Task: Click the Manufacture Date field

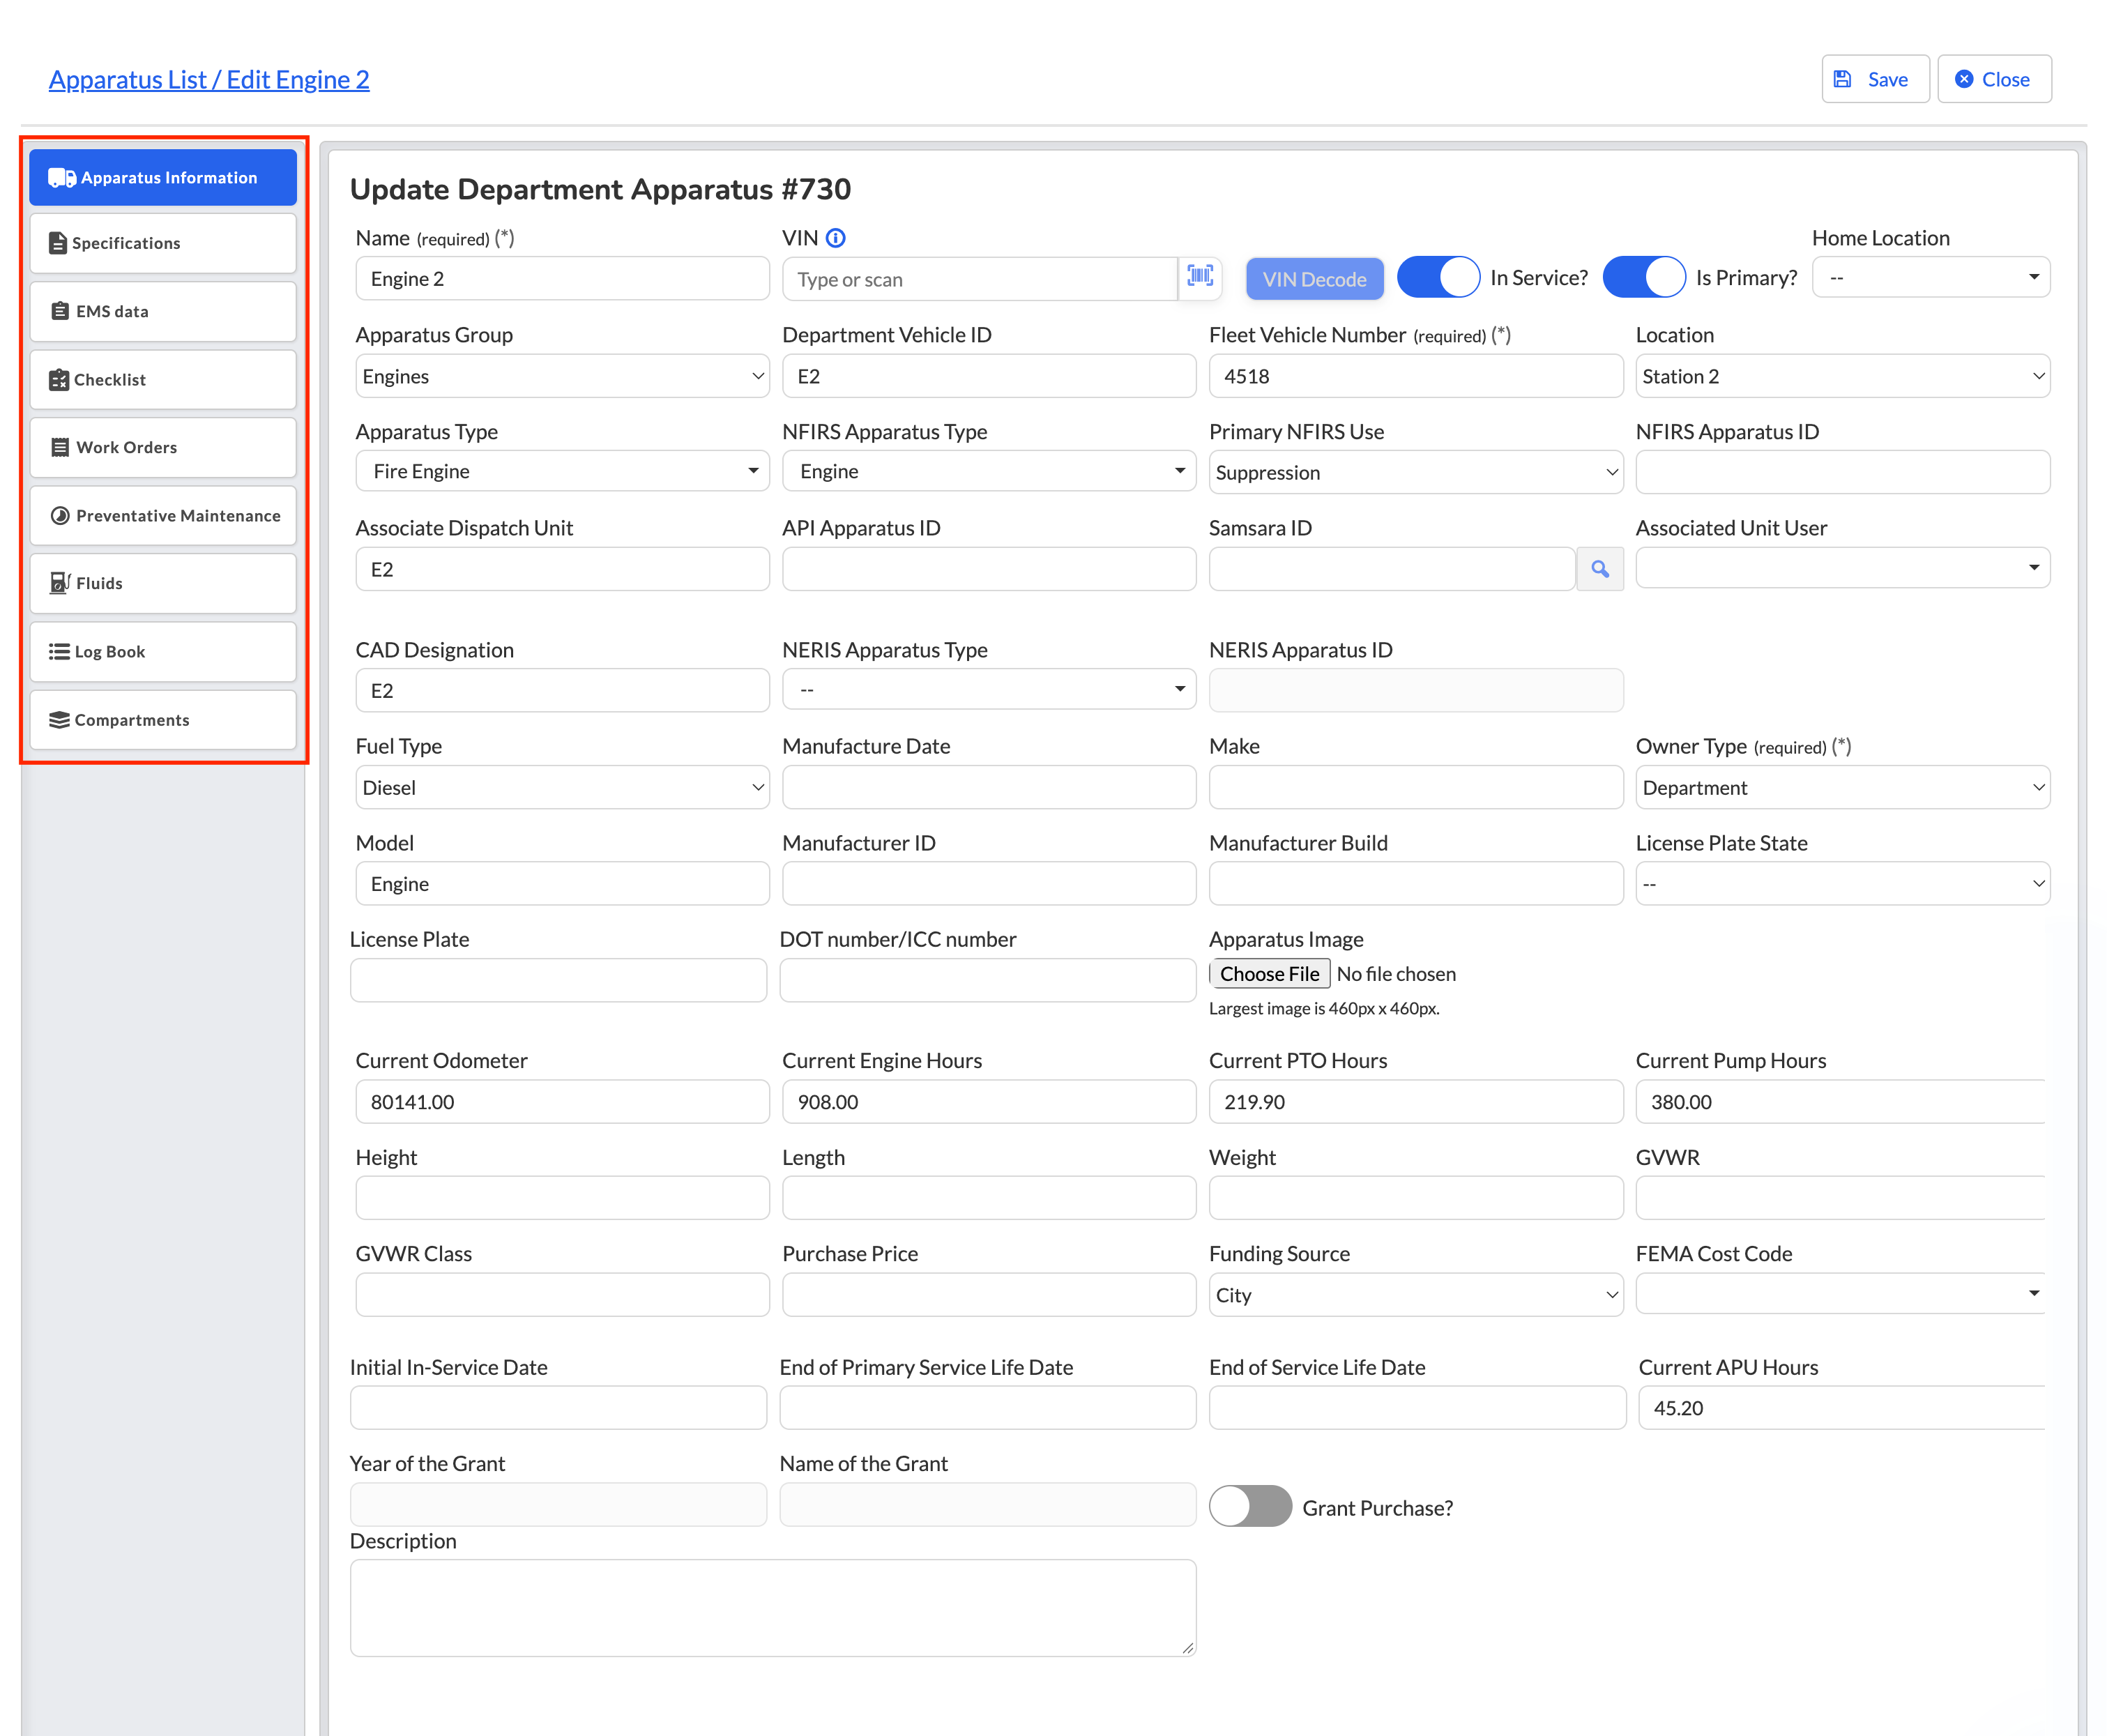Action: click(x=989, y=787)
